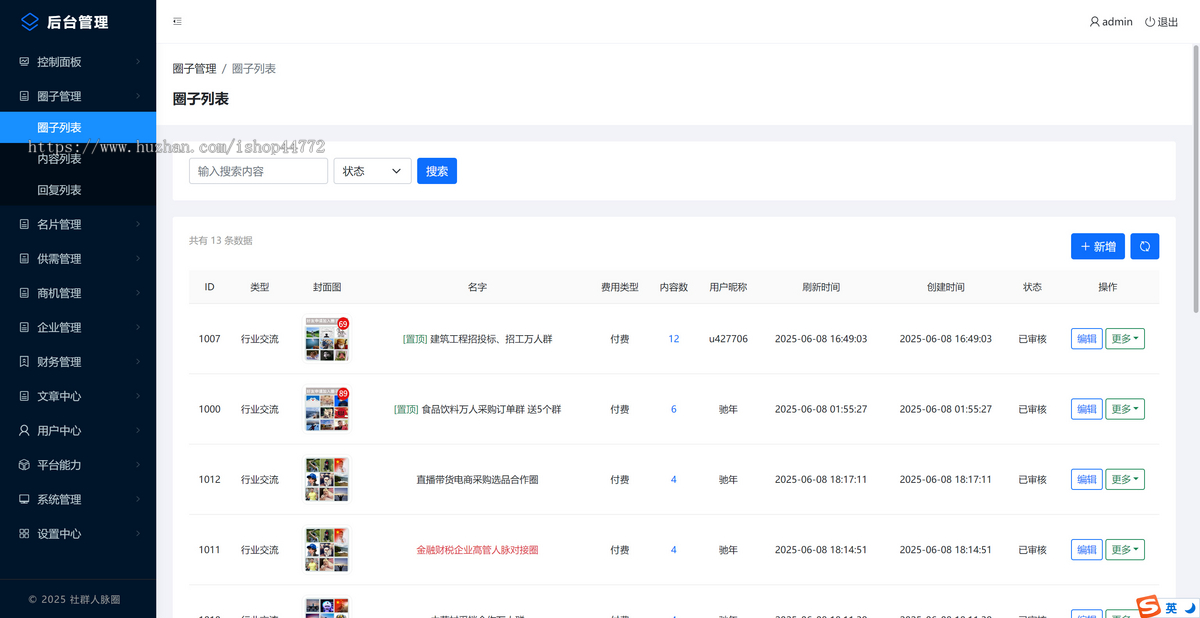
Task: Click red name 金融财税企业高管人脉对接圈
Action: tap(477, 550)
